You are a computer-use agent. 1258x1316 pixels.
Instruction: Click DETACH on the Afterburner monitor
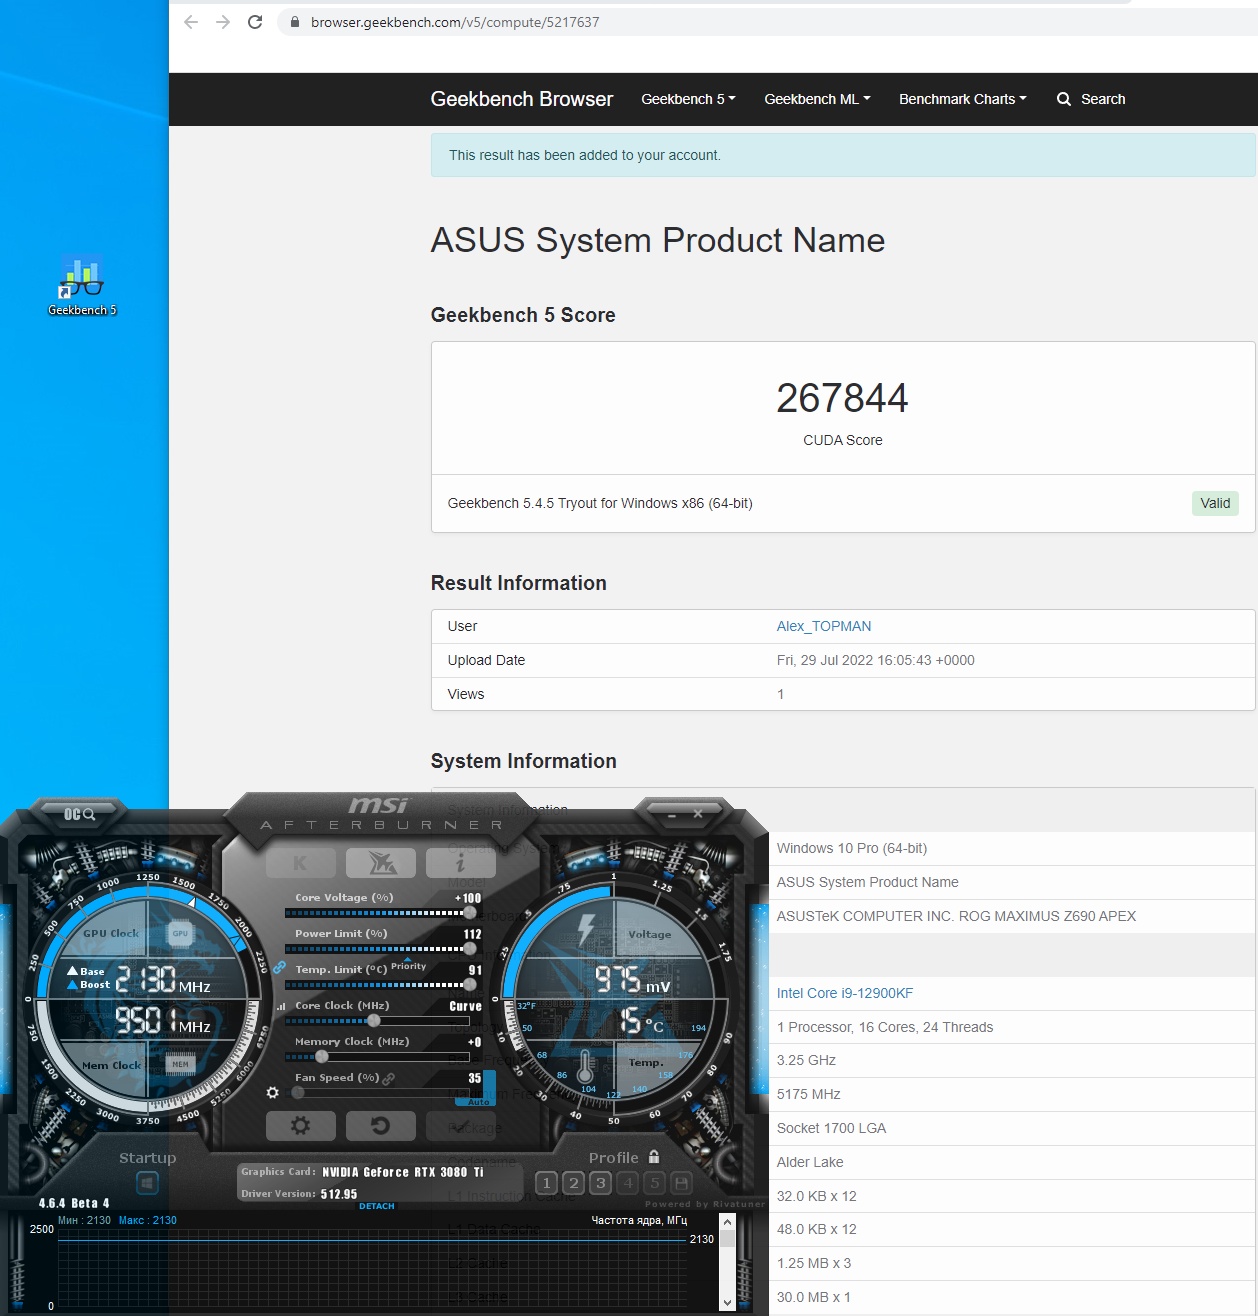coord(377,1206)
